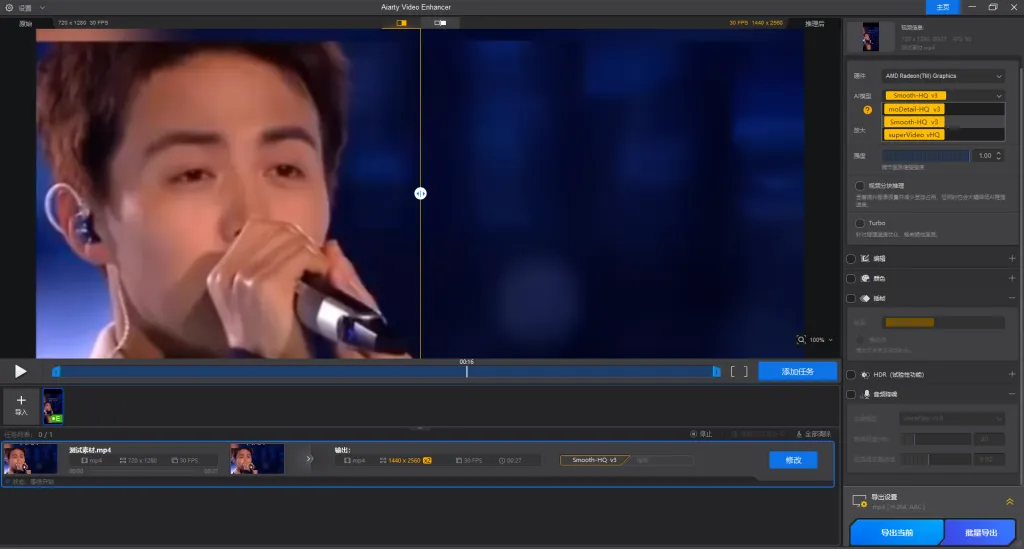Open the settings gear menu
Image resolution: width=1024 pixels, height=549 pixels.
[x=9, y=7]
